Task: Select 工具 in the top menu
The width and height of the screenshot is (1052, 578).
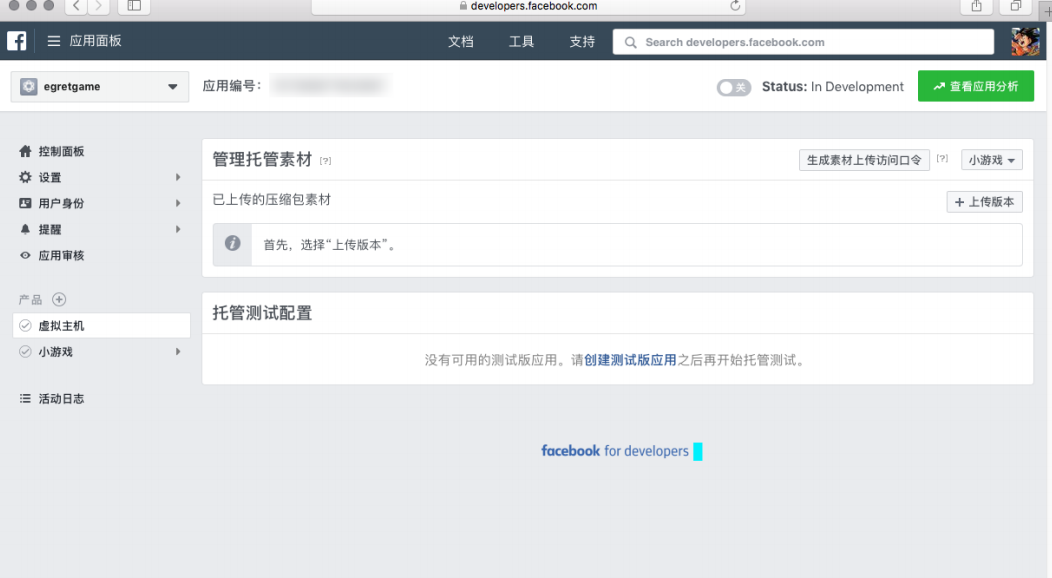Action: [521, 41]
